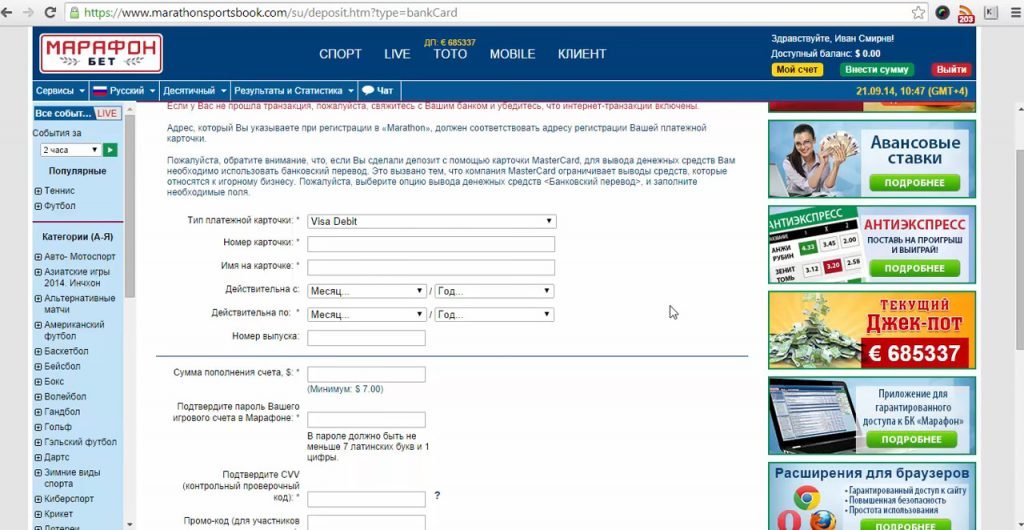
Task: Click the browser address bar URL
Action: click(x=271, y=12)
